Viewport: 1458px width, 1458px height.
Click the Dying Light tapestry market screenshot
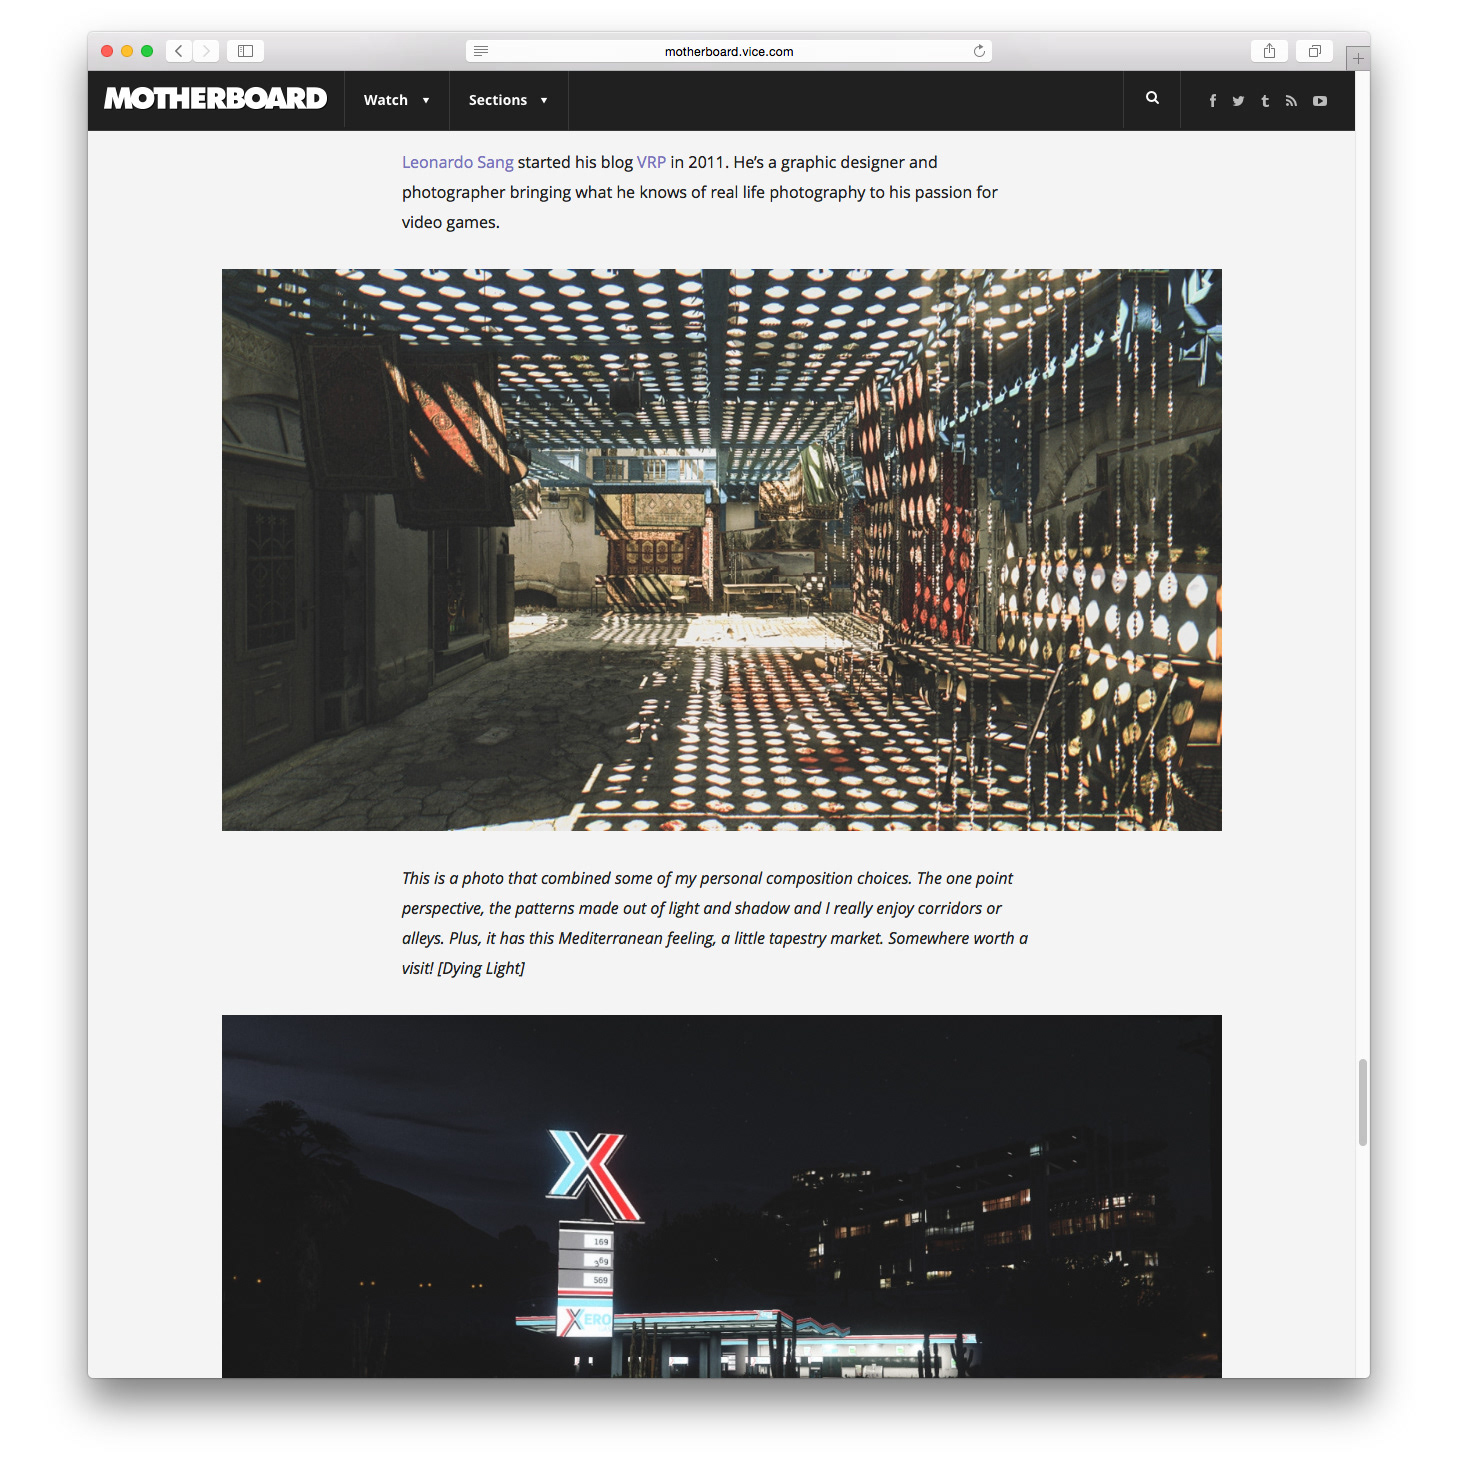[722, 550]
